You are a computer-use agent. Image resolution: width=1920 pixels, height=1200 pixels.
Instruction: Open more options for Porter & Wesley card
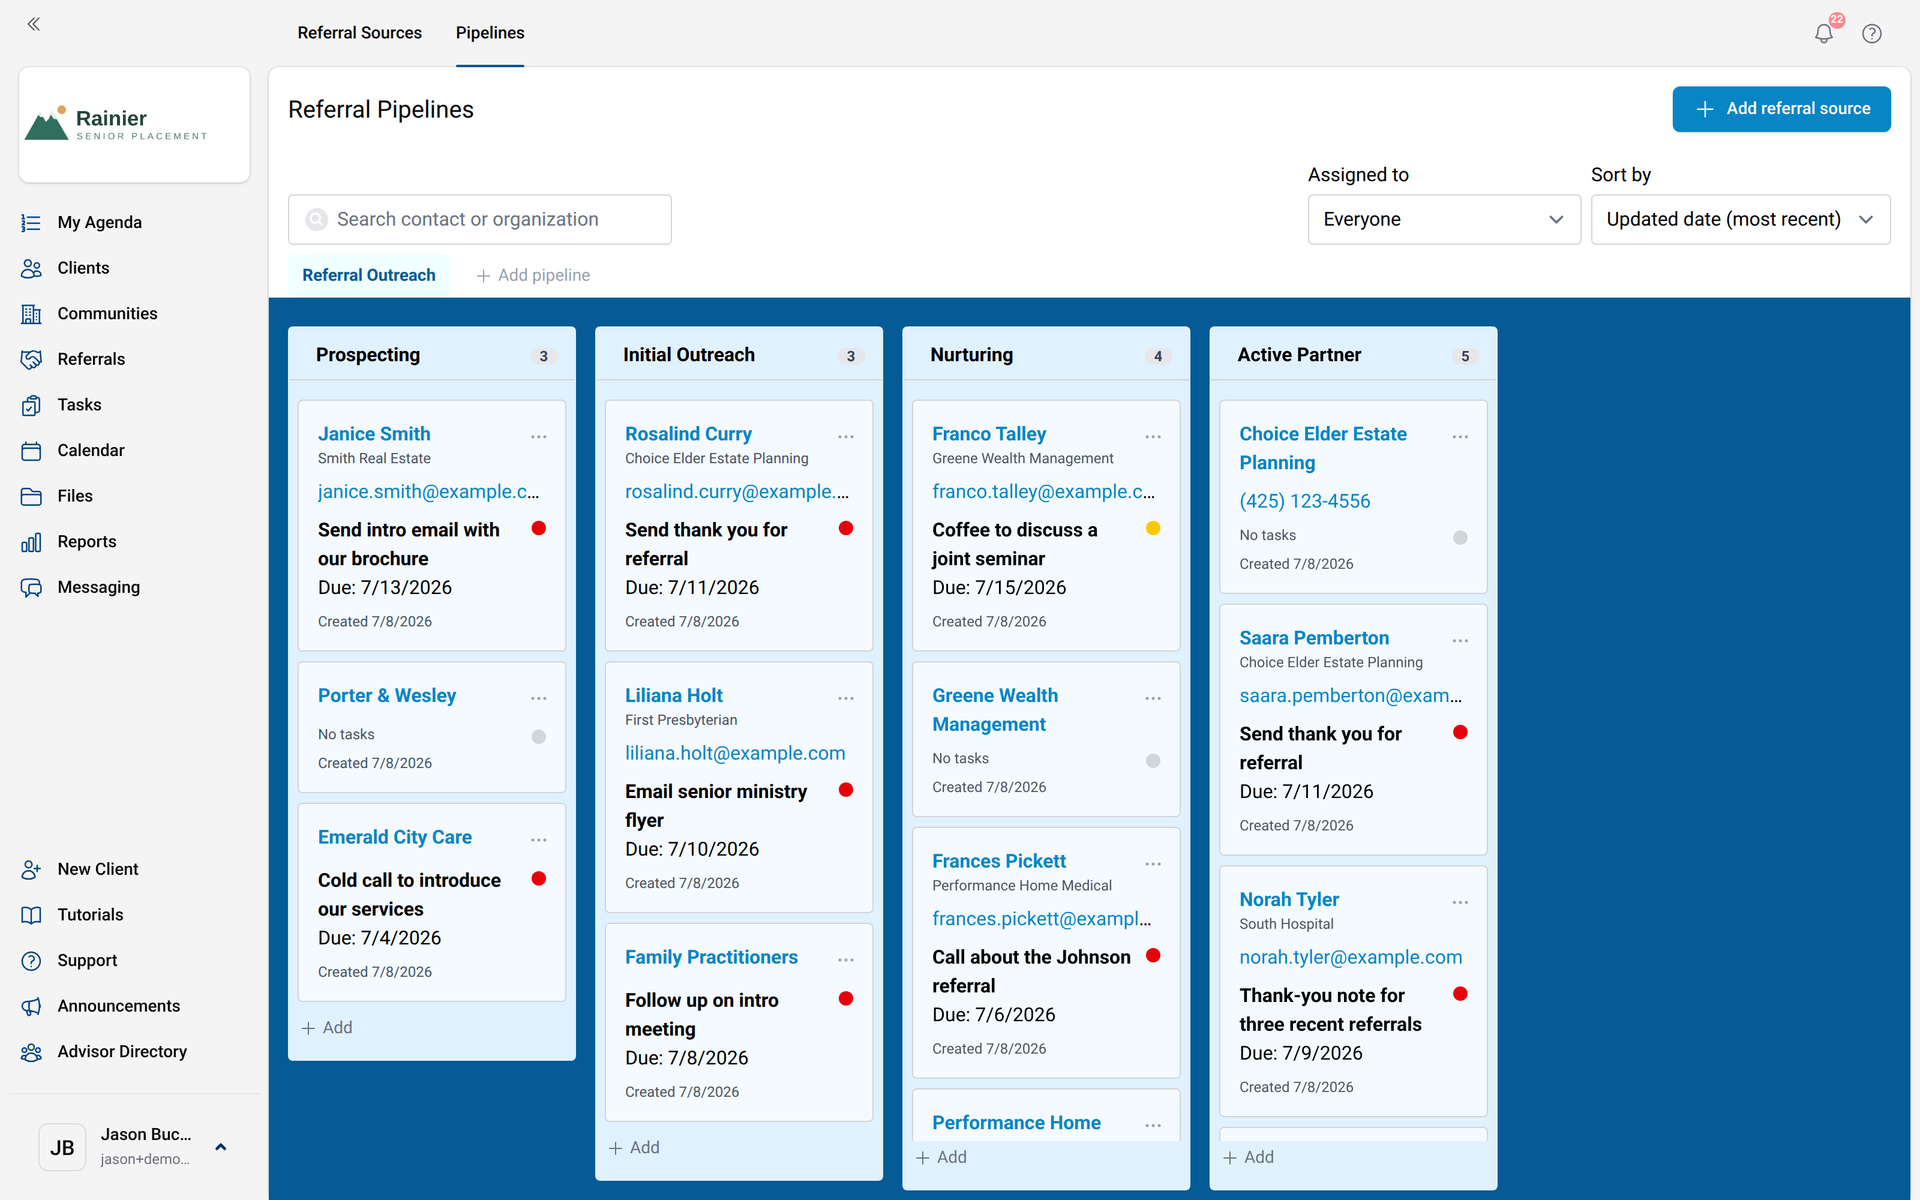[539, 698]
